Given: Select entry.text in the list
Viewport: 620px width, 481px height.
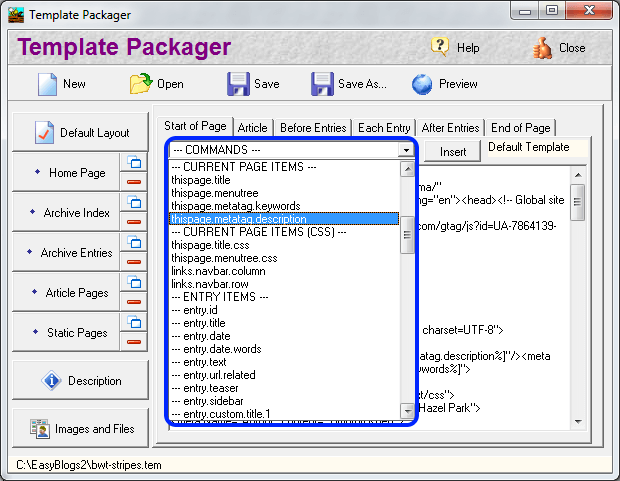Looking at the screenshot, I should (284, 362).
